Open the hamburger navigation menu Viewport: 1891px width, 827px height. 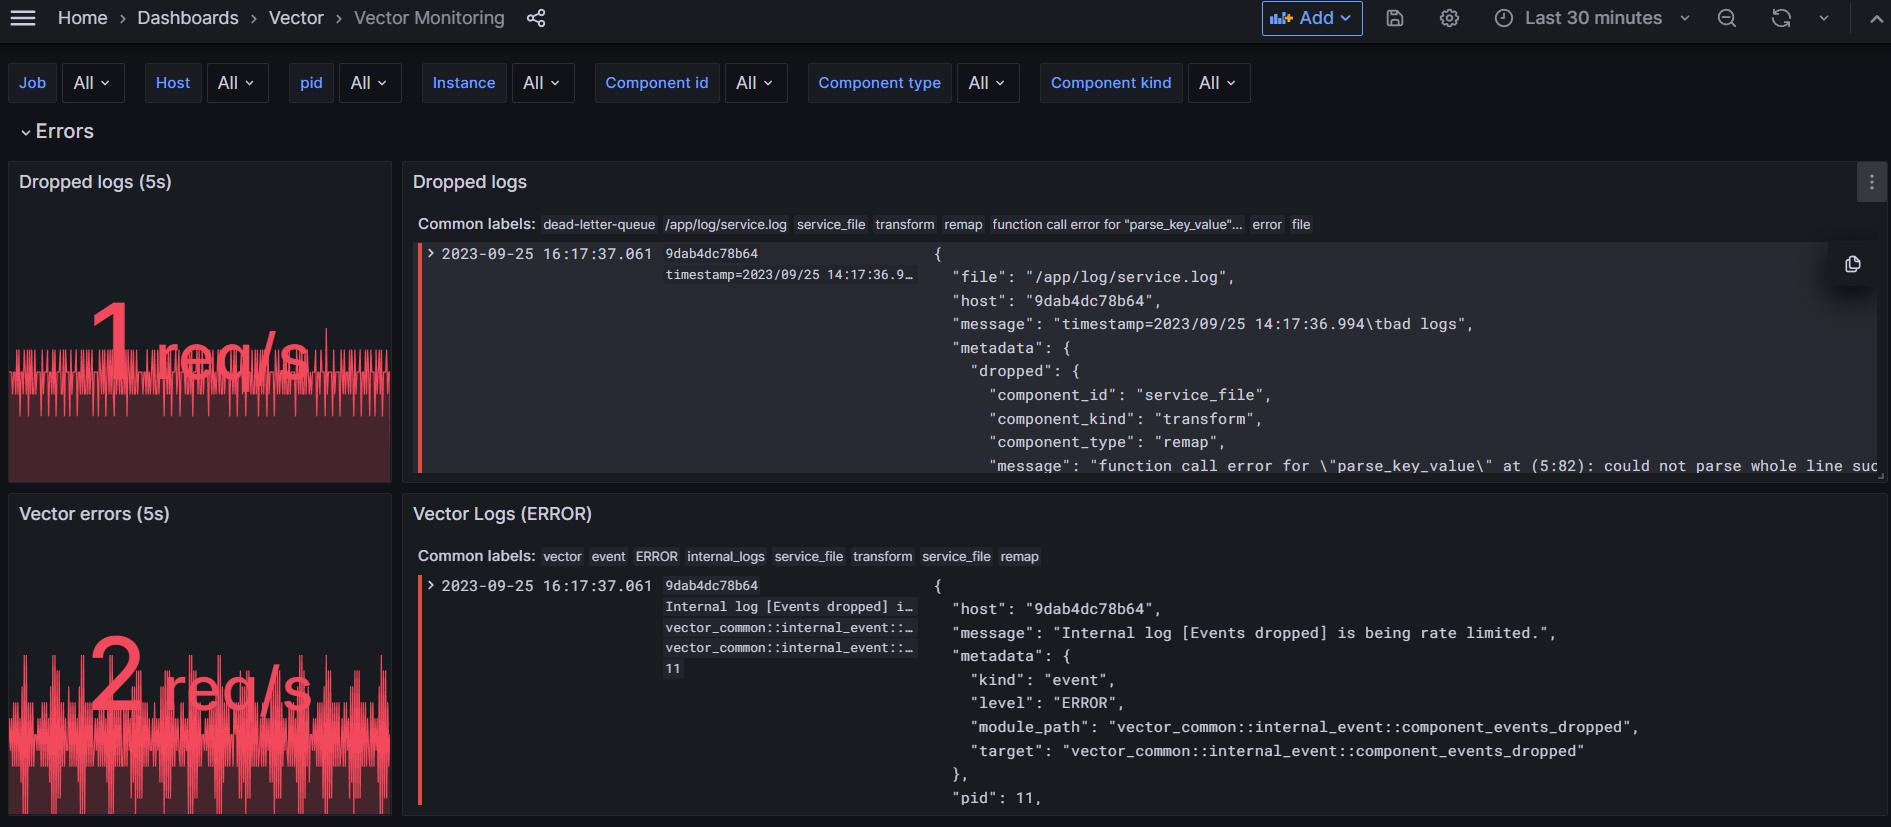point(22,18)
